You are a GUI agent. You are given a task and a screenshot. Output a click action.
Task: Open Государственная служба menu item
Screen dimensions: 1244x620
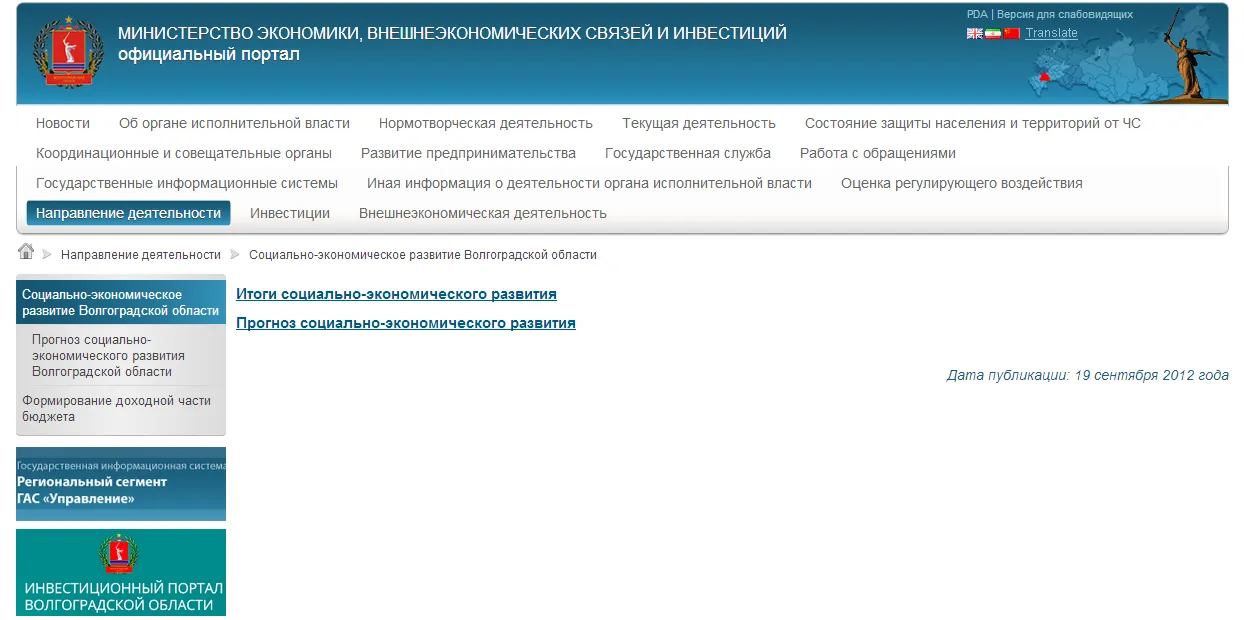click(688, 153)
